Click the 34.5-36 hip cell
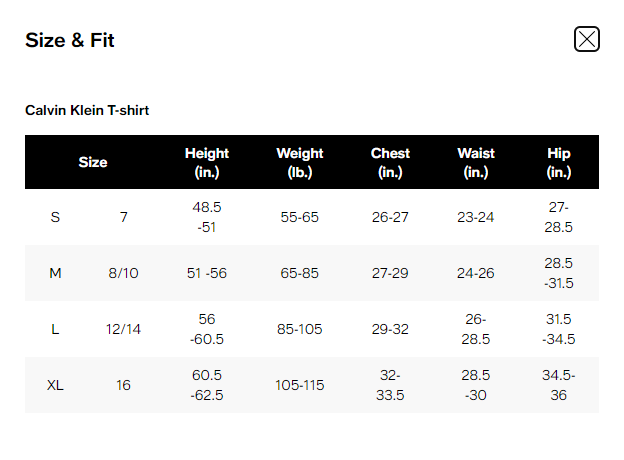Viewport: 624px width, 460px height. click(559, 385)
